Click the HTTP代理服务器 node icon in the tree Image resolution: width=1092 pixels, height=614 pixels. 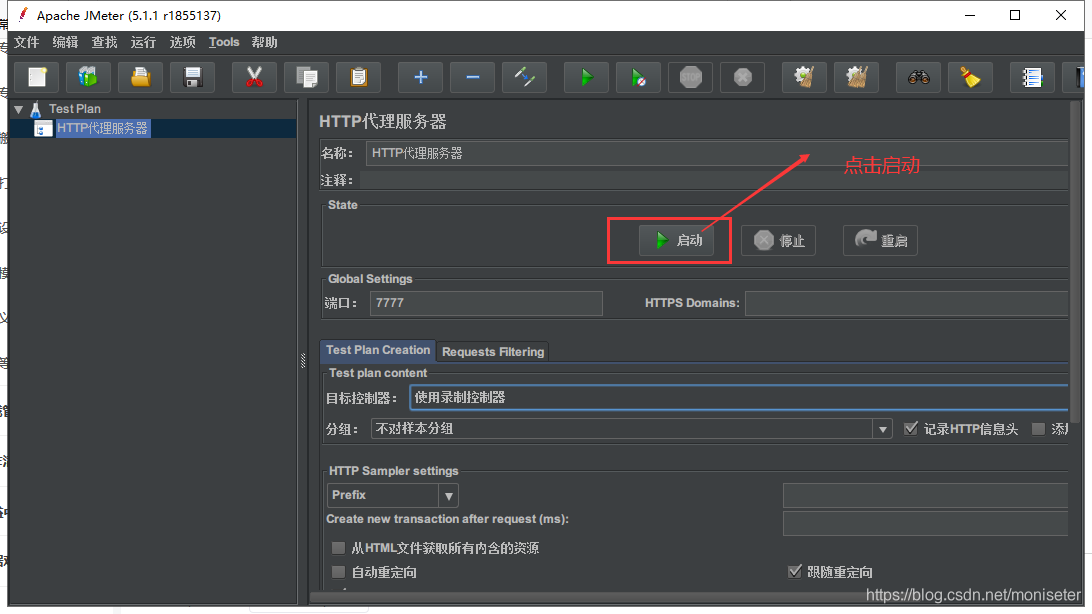43,129
